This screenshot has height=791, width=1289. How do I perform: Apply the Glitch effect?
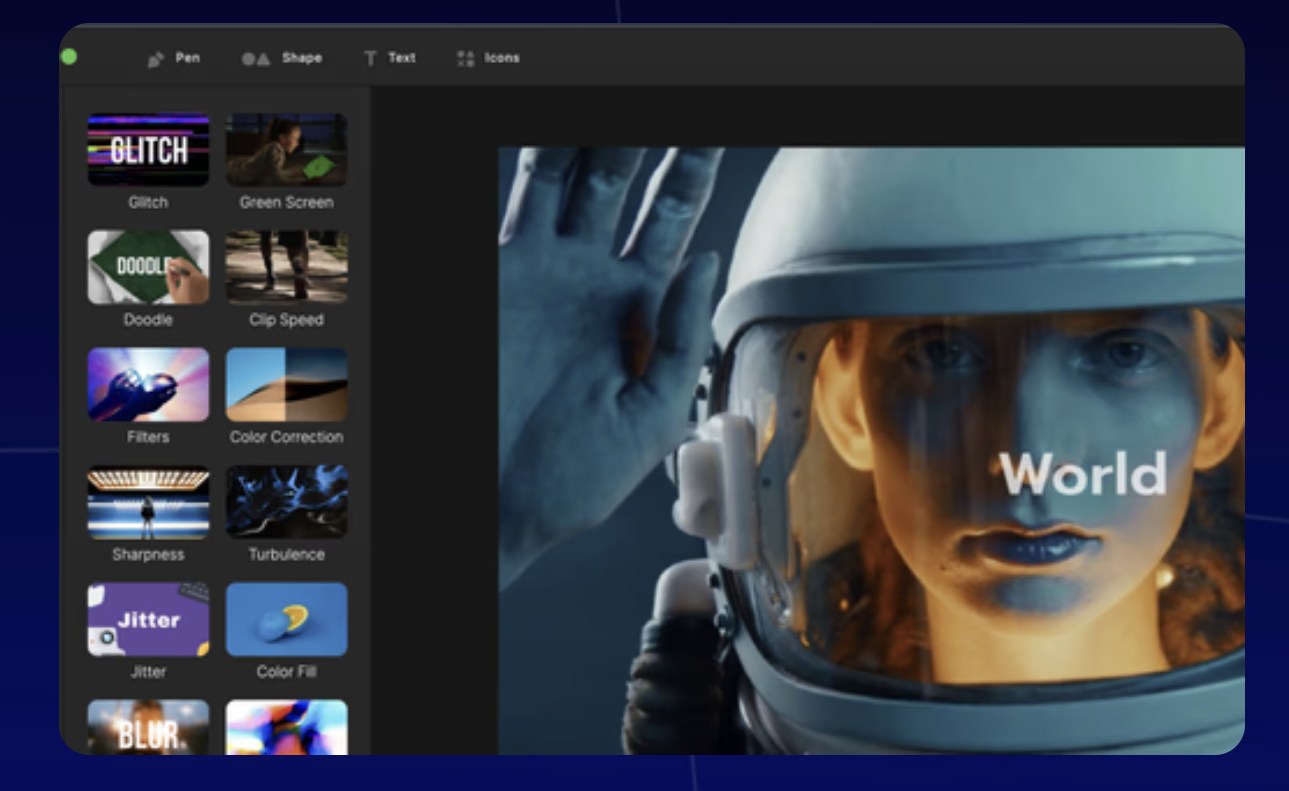point(148,150)
